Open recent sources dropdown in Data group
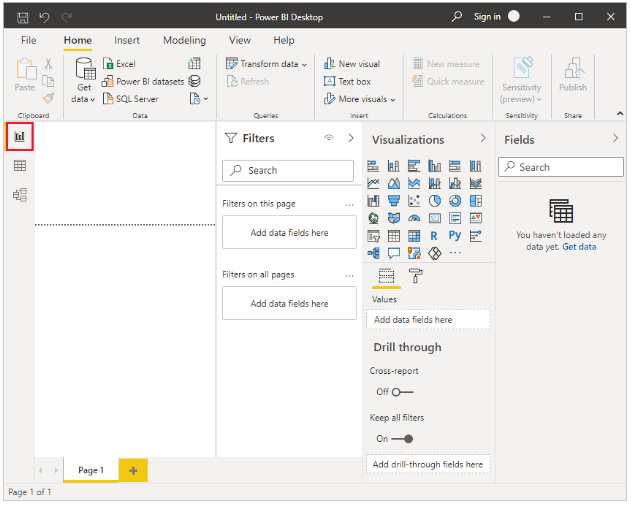The height and width of the screenshot is (507, 631). pyautogui.click(x=199, y=99)
